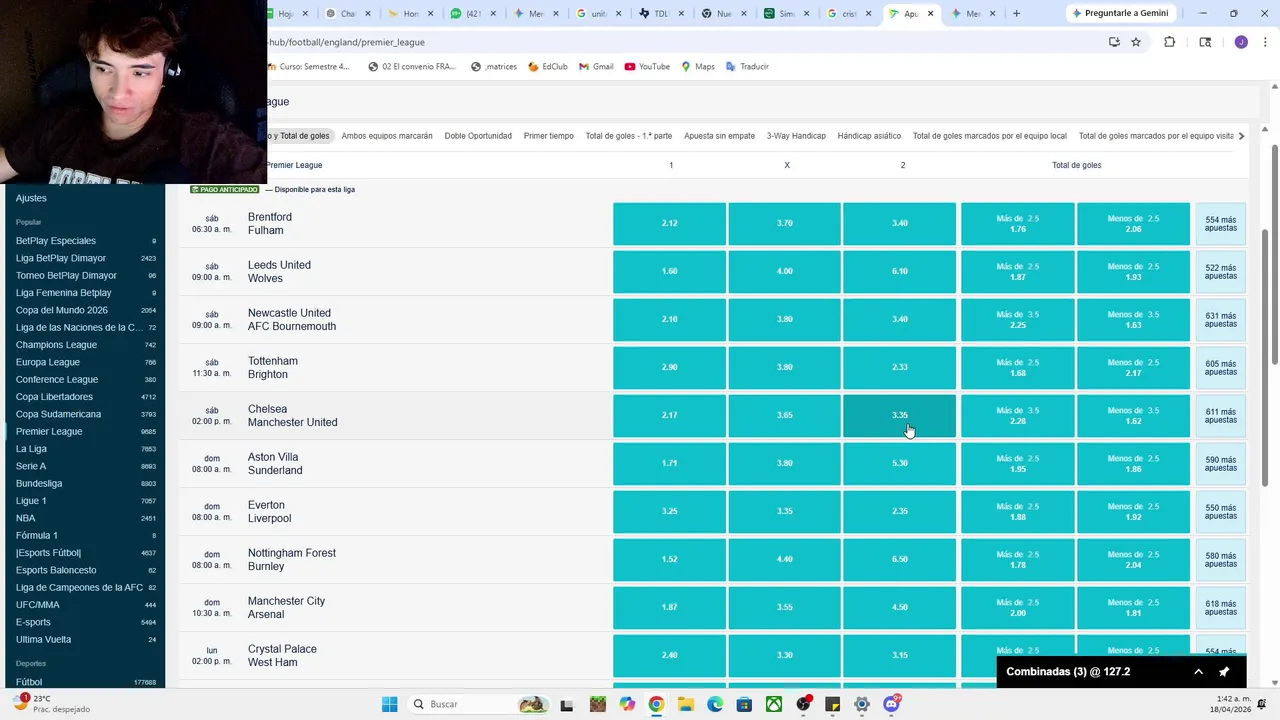
Task: Close the Apu browser tab
Action: (x=930, y=14)
